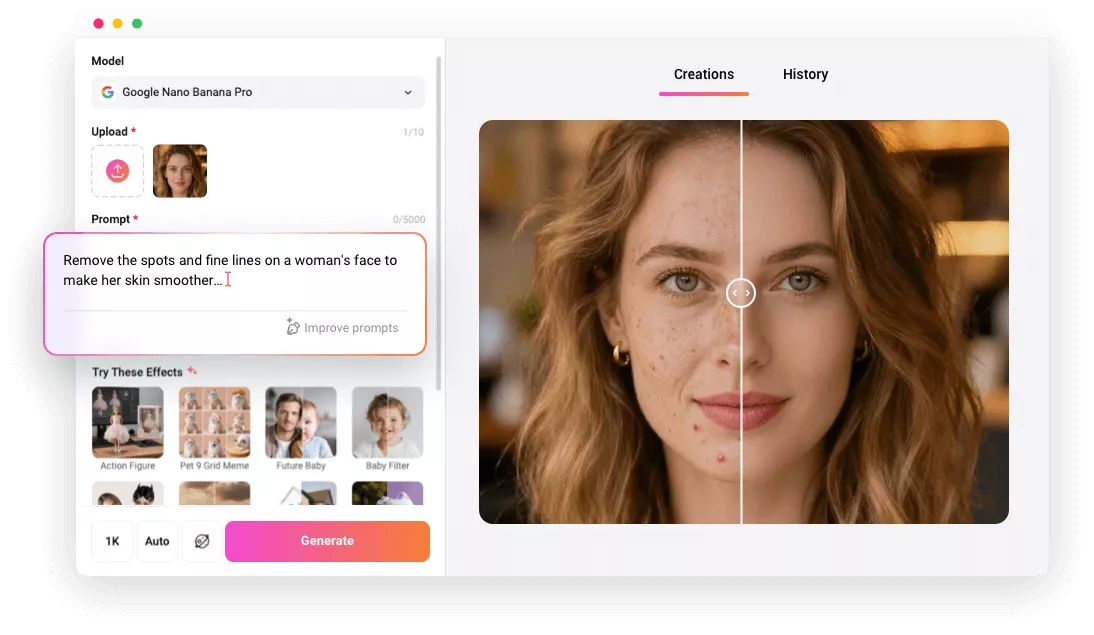Screen dimensions: 1094x635
Task: Click the green macOS fullscreen dot
Action: click(137, 23)
